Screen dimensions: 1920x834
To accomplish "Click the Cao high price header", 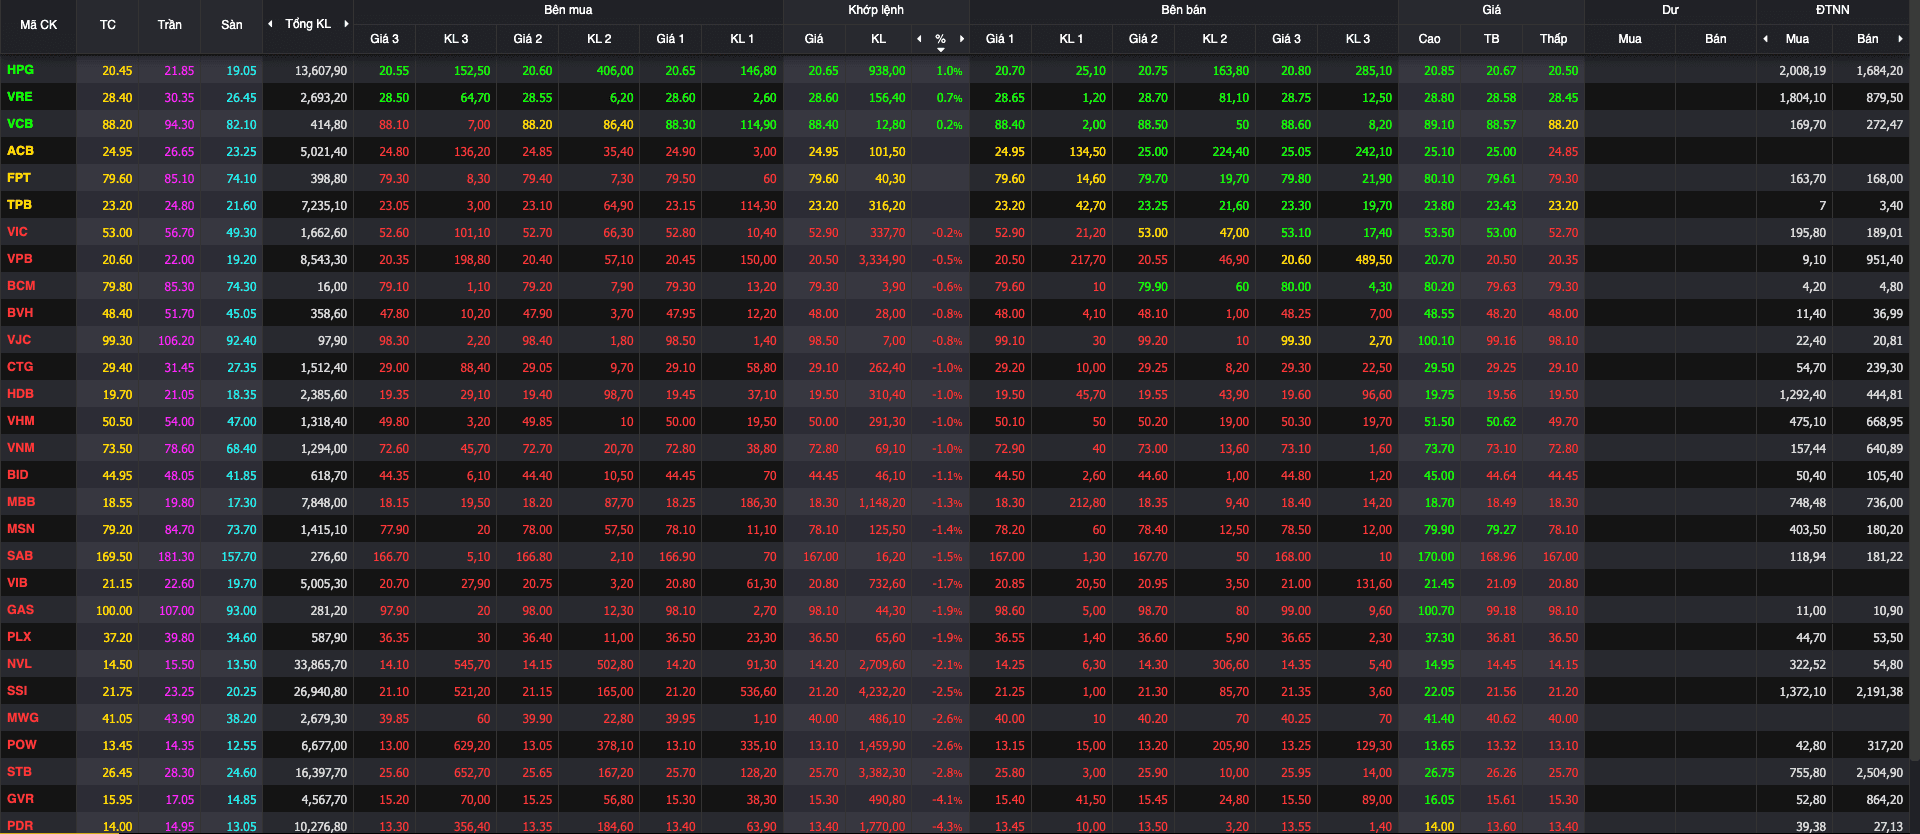I will 1430,39.
